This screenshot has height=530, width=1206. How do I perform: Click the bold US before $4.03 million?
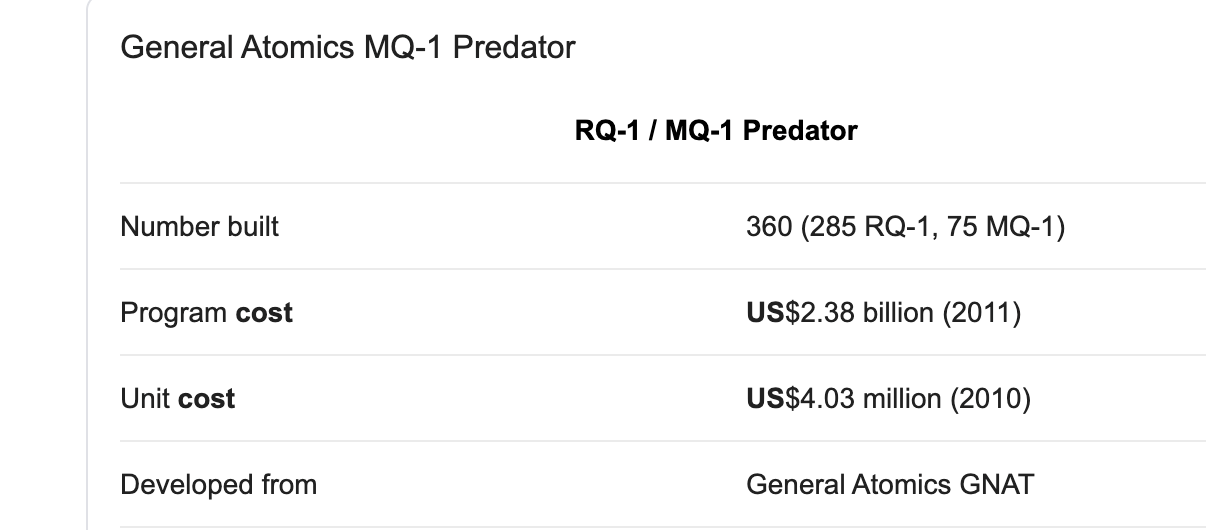[x=764, y=399]
